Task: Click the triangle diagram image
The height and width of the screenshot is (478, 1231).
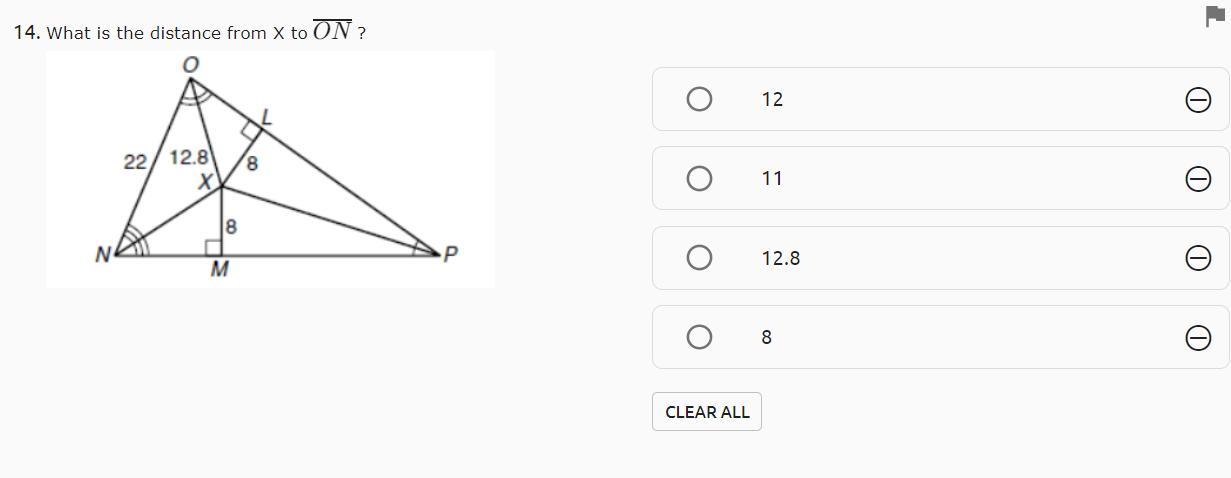Action: click(x=270, y=169)
